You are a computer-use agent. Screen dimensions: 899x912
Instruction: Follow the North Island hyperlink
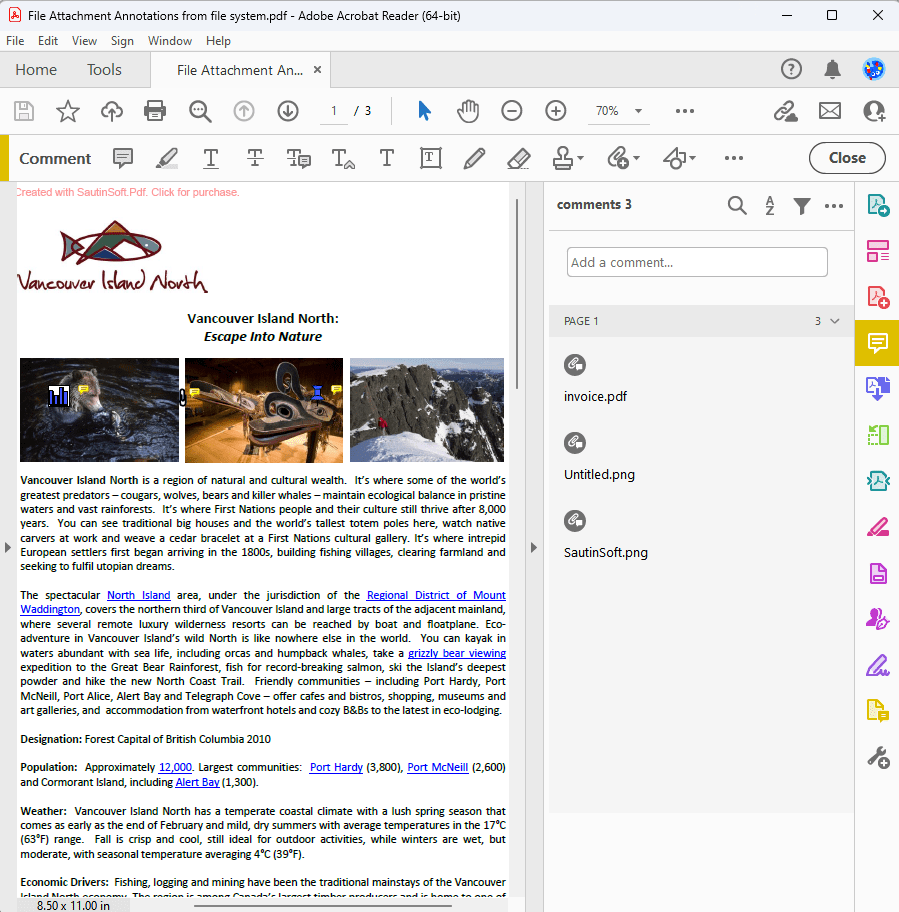click(138, 596)
